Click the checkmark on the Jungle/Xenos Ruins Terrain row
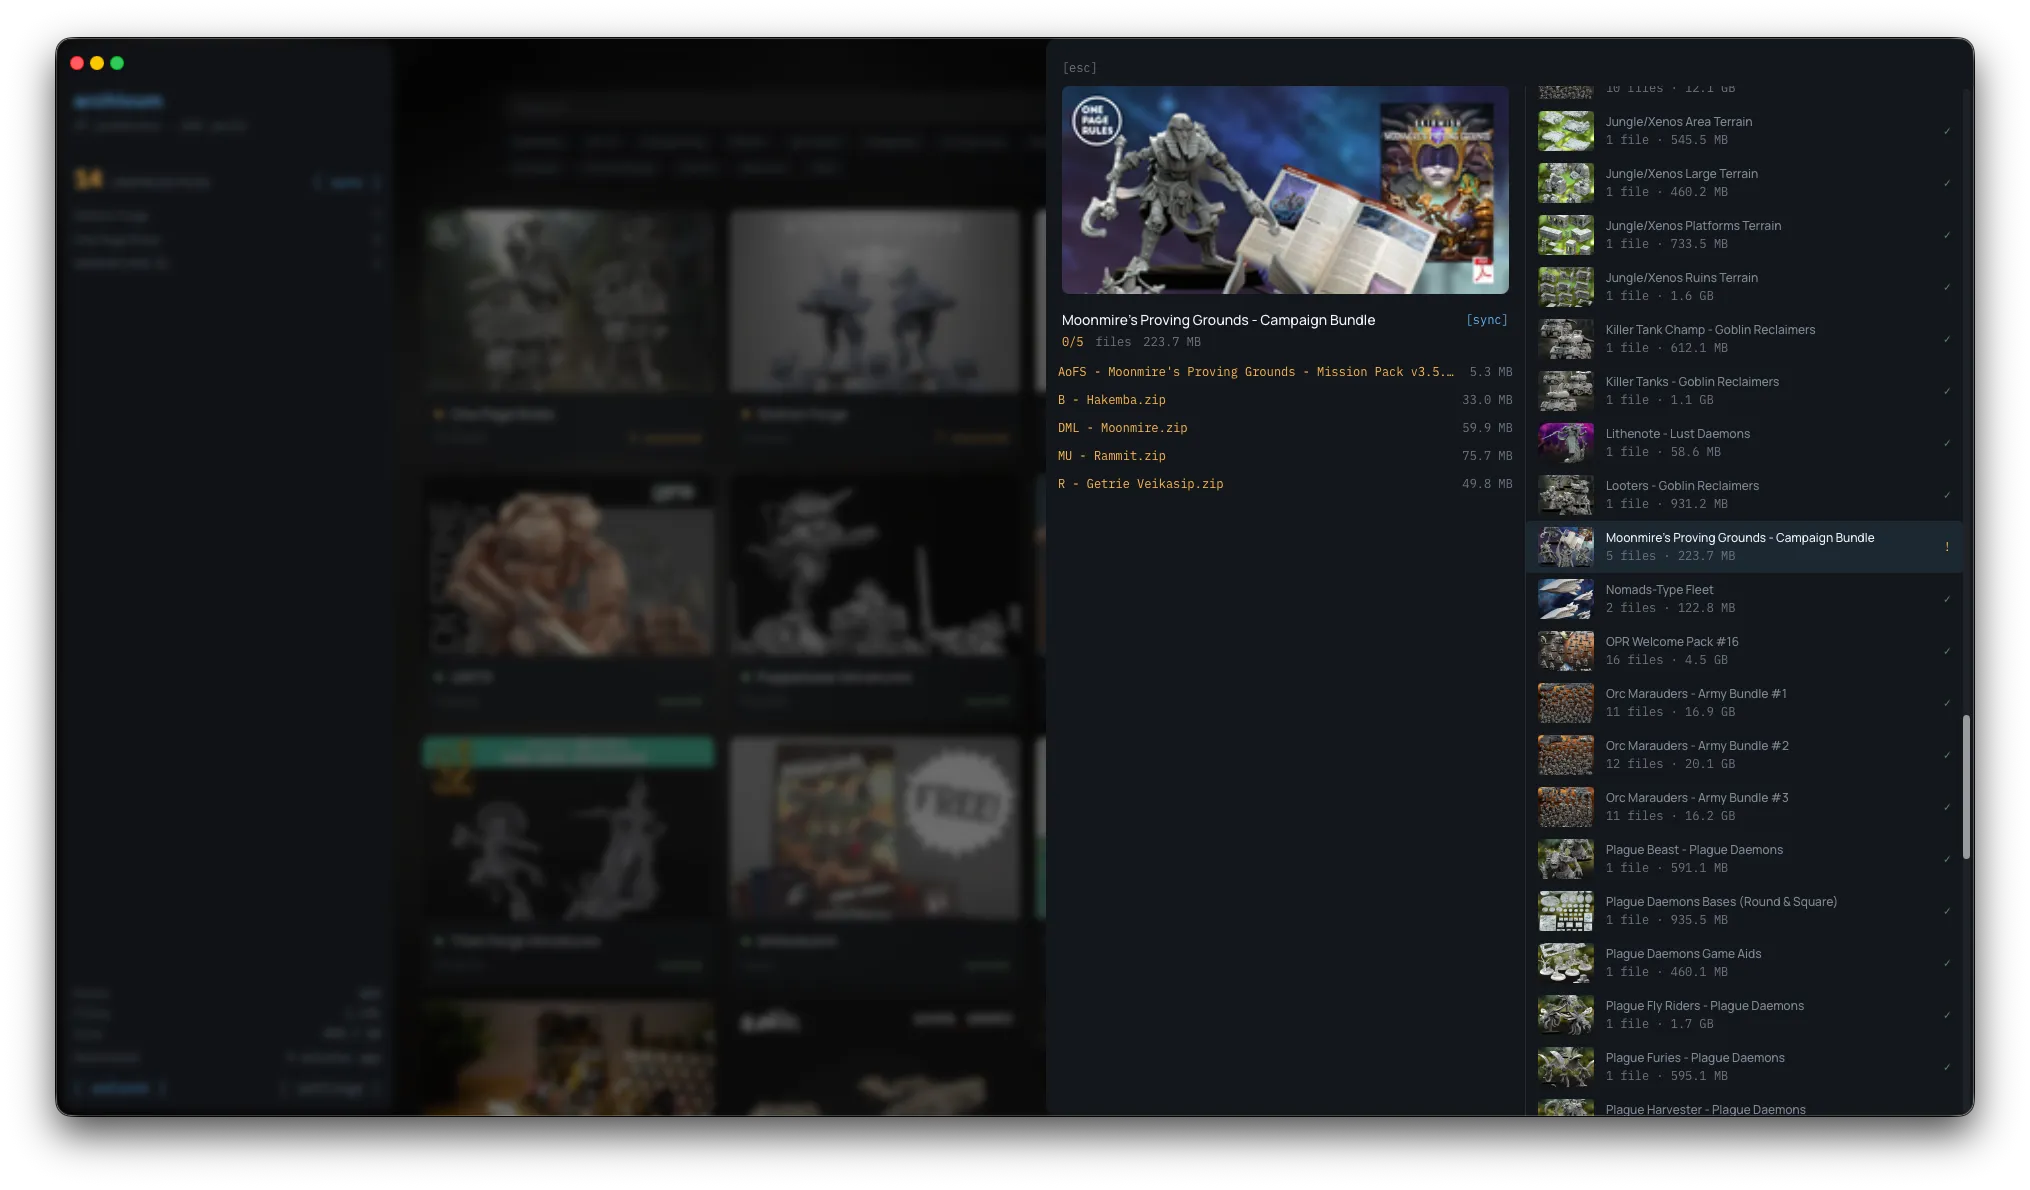 click(x=1946, y=287)
